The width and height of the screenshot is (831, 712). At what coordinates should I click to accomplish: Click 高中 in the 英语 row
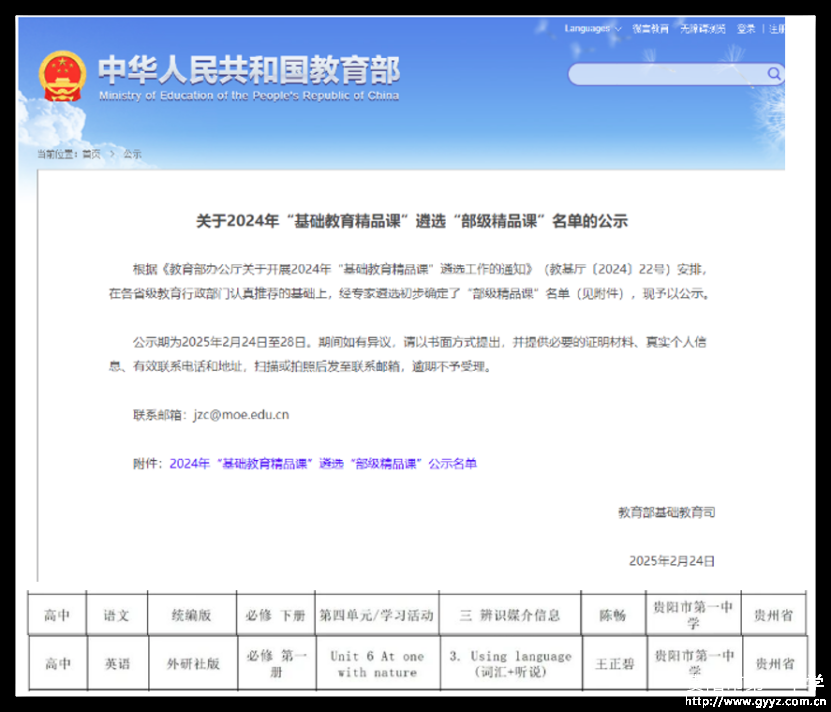58,663
